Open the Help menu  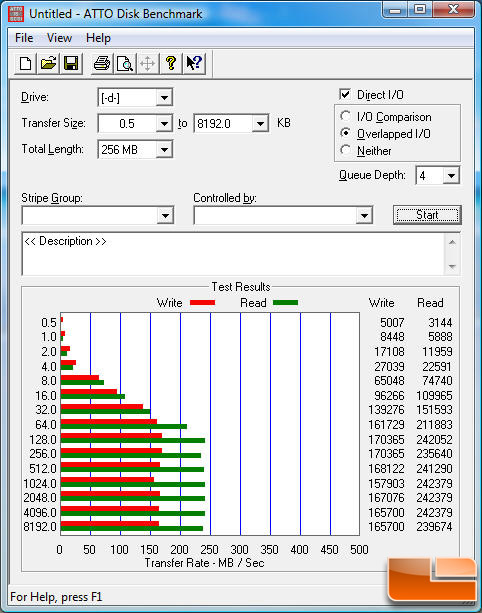(98, 38)
